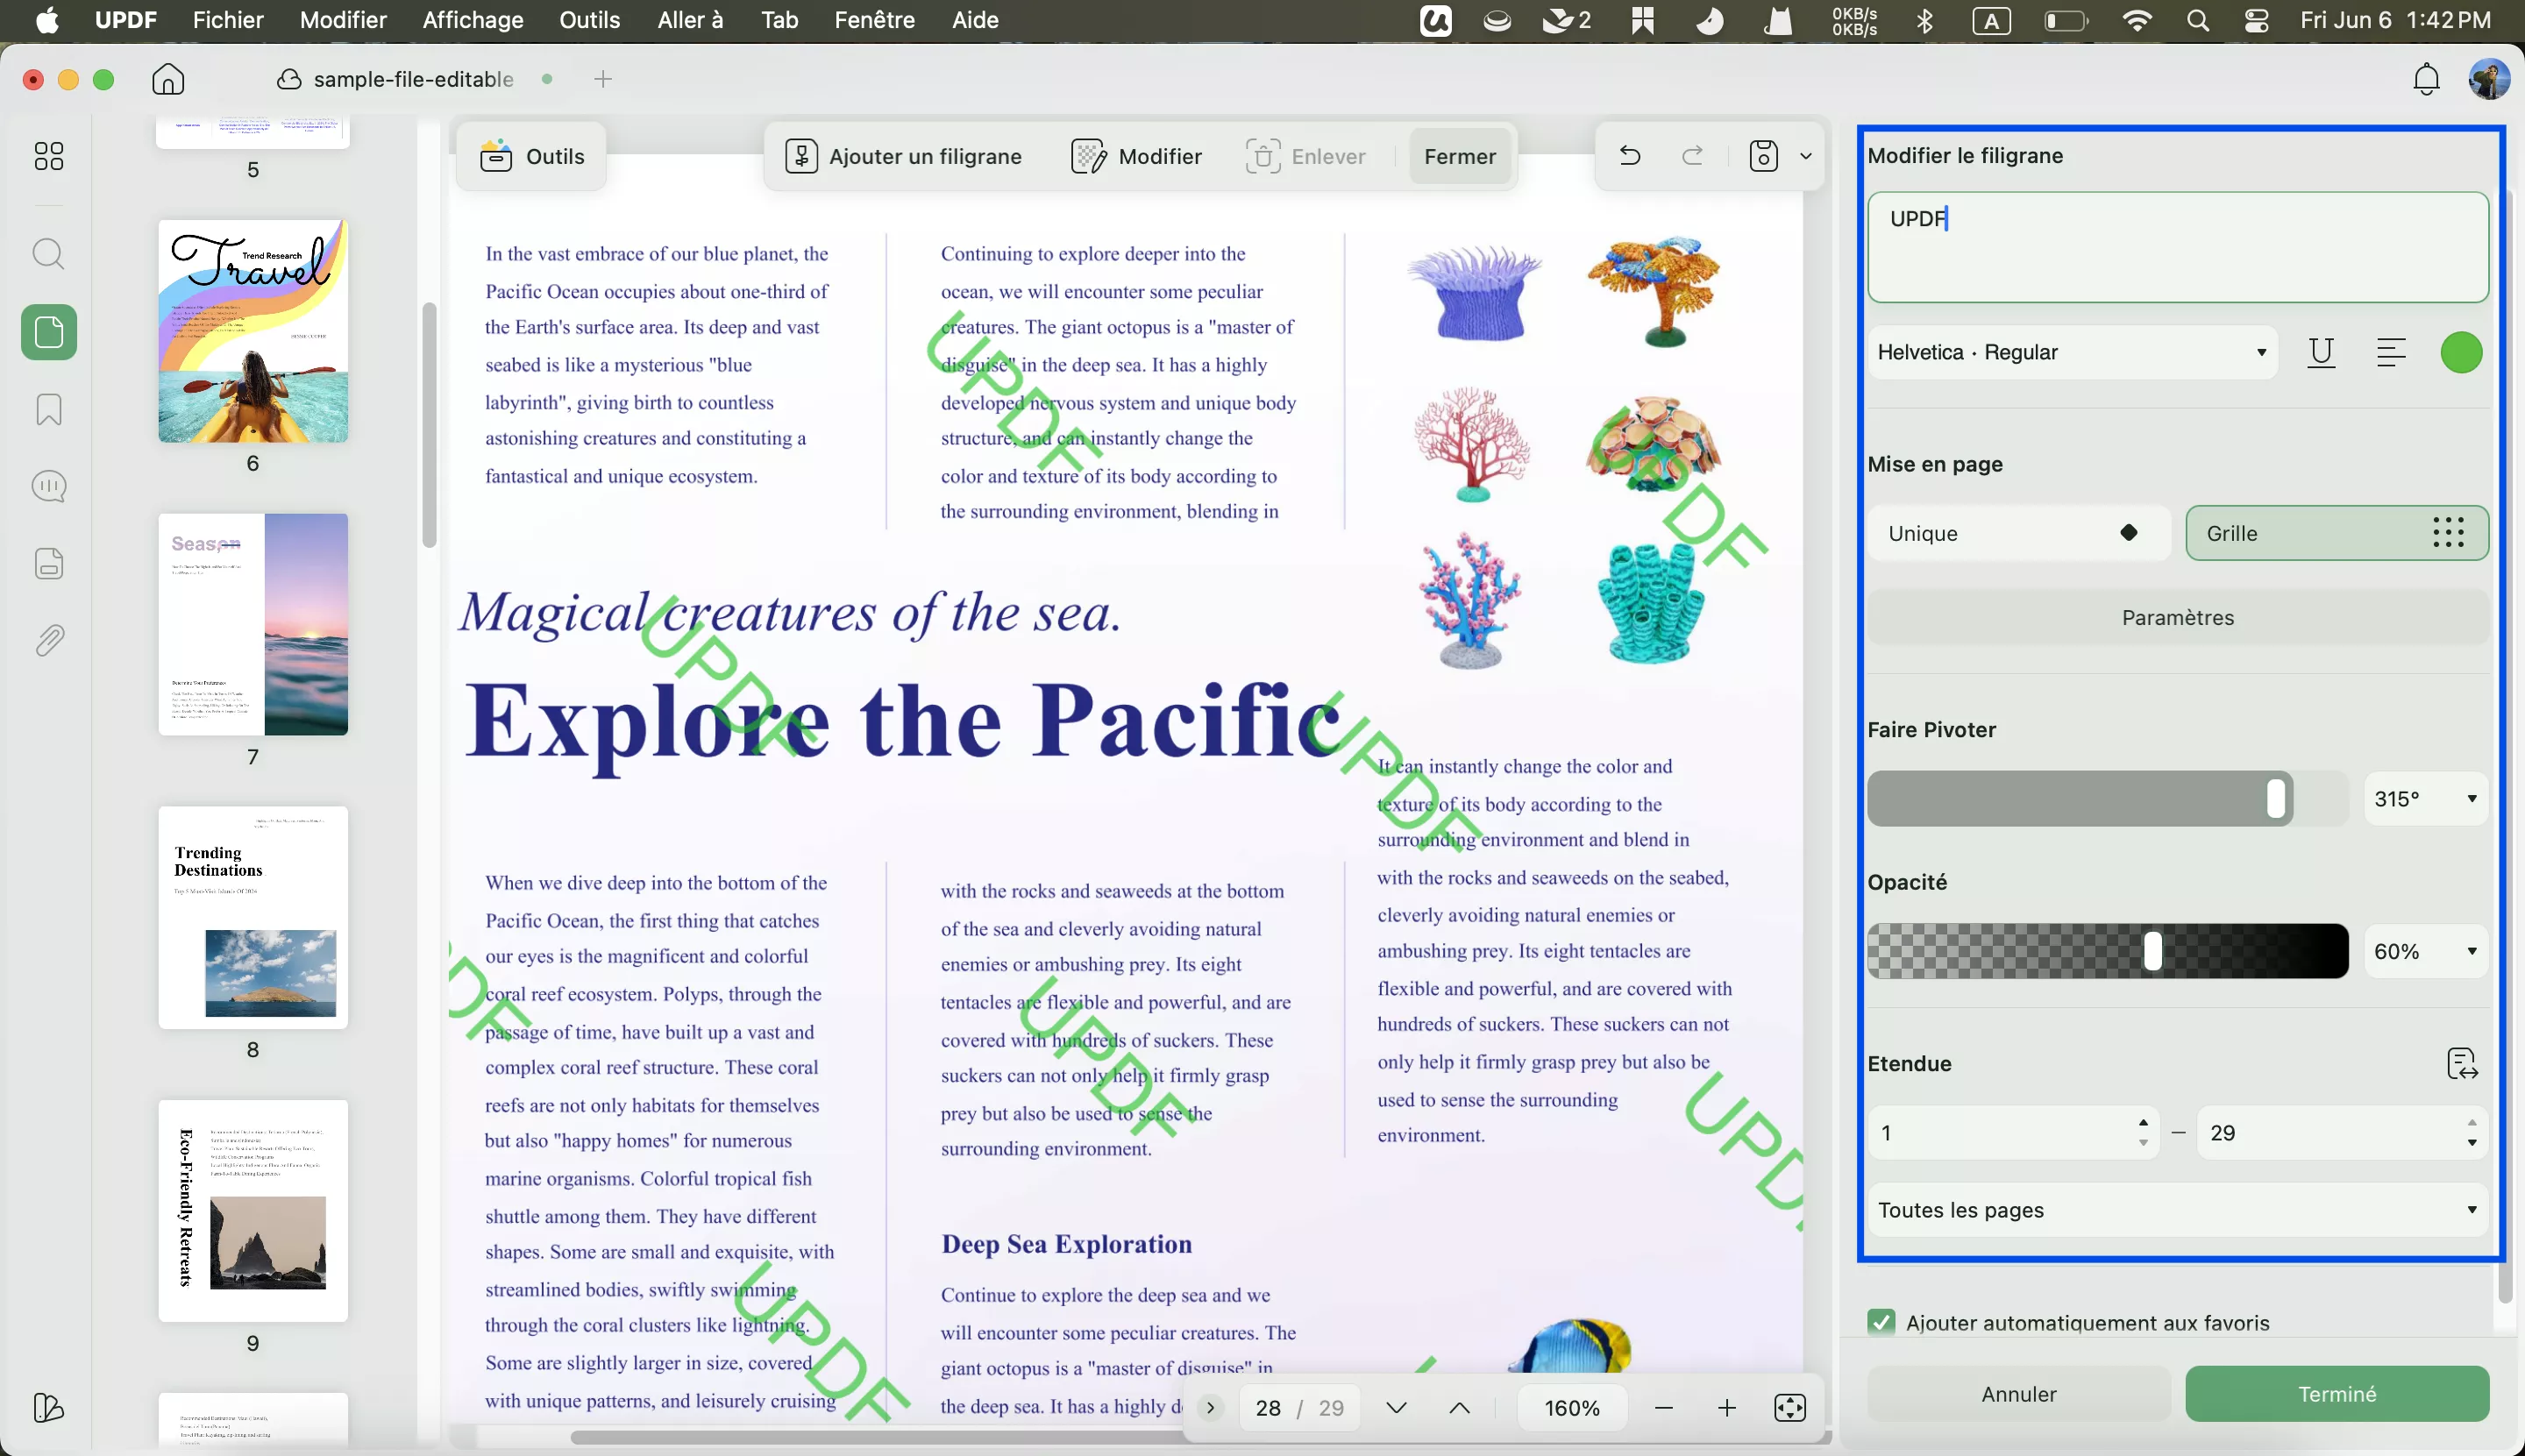Click the Paramètres button
This screenshot has height=1456, width=2525.
click(2178, 618)
